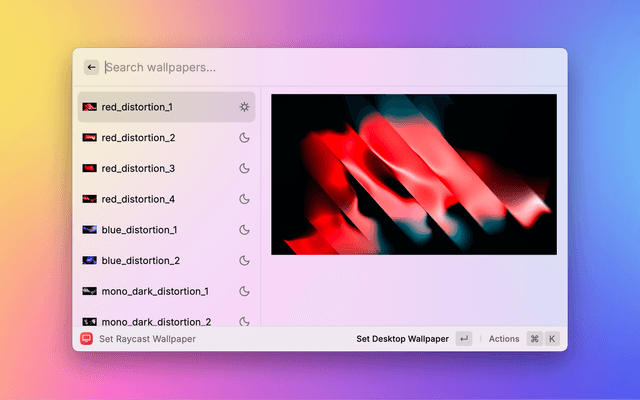
Task: Open the Actions menu
Action: pos(503,339)
